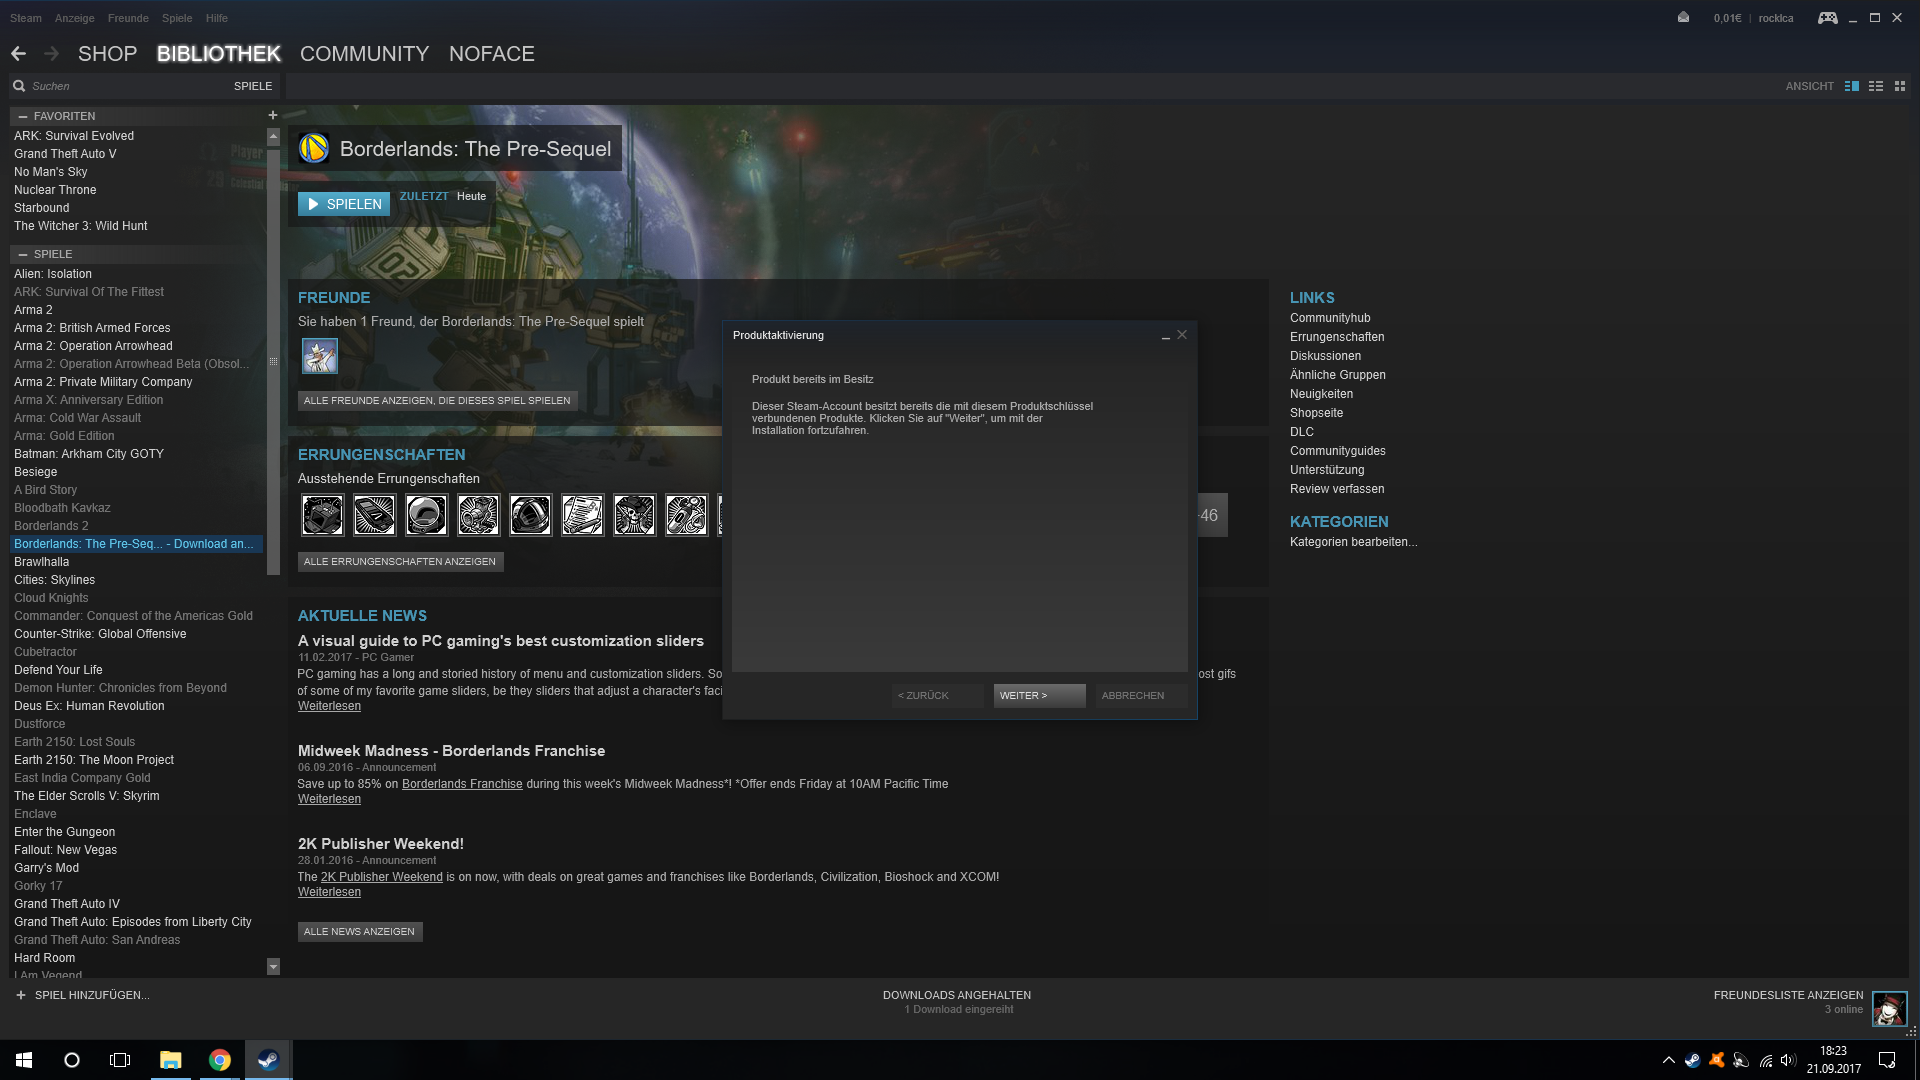
Task: Switch to grid view icon
Action: pyautogui.click(x=1900, y=86)
